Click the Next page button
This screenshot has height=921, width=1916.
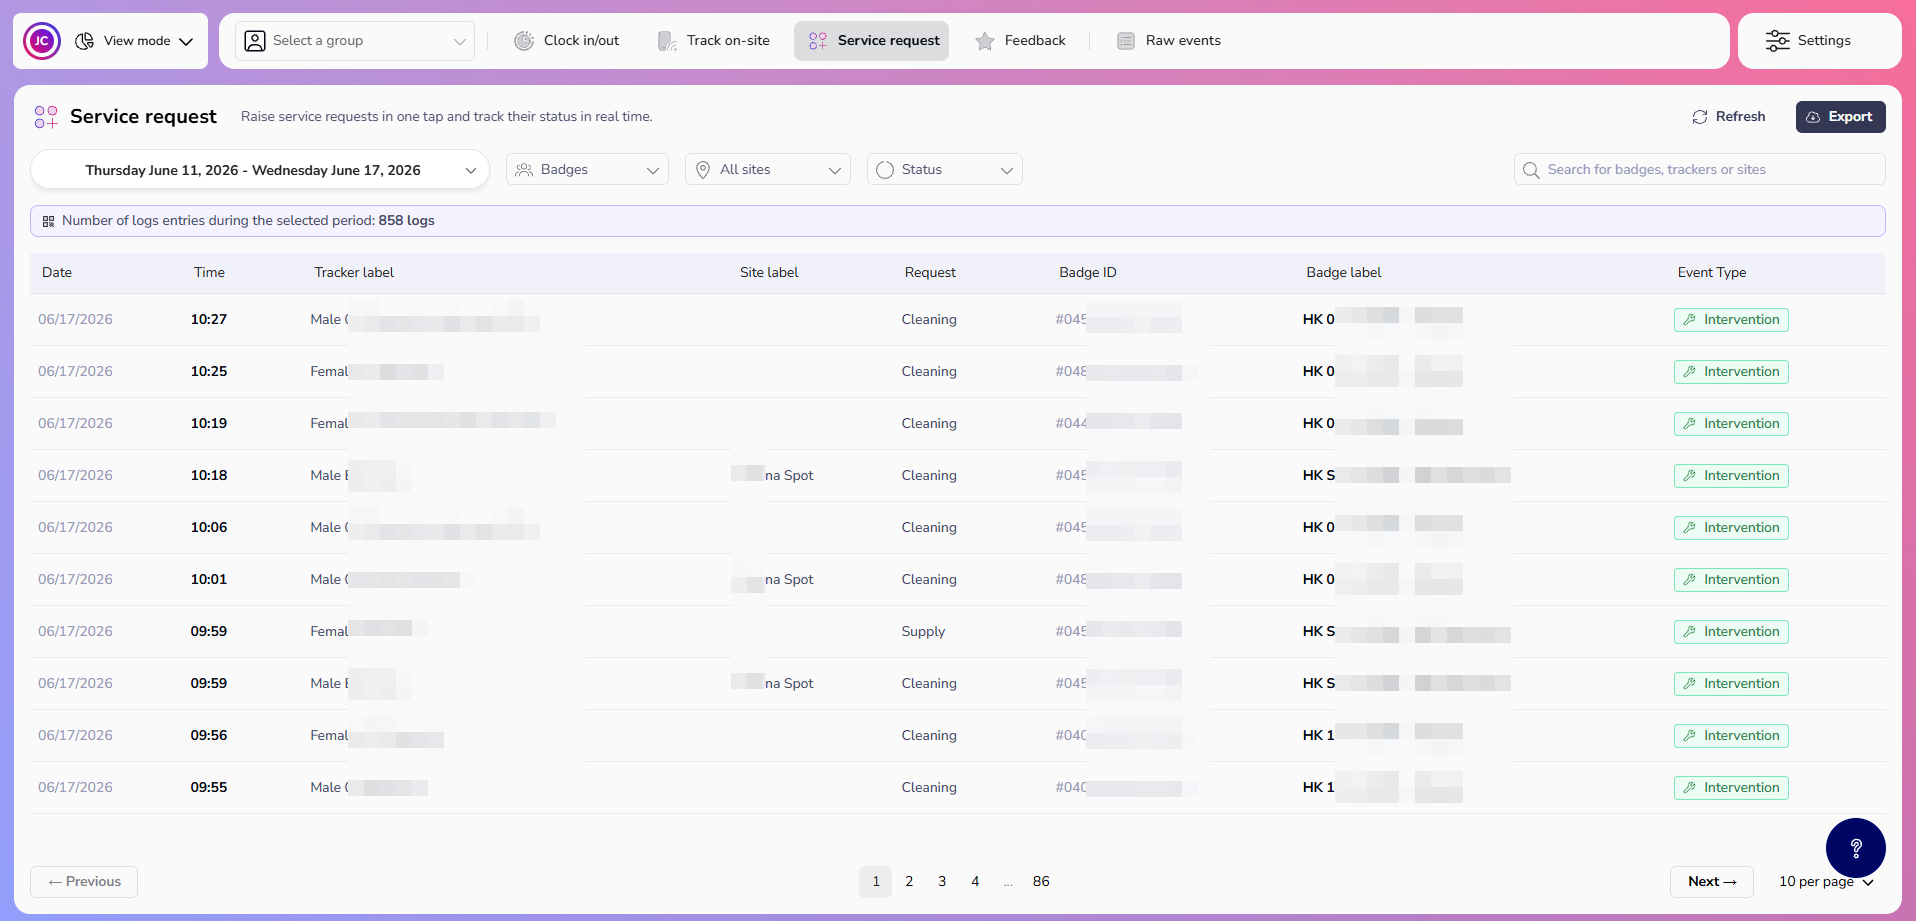click(x=1712, y=882)
